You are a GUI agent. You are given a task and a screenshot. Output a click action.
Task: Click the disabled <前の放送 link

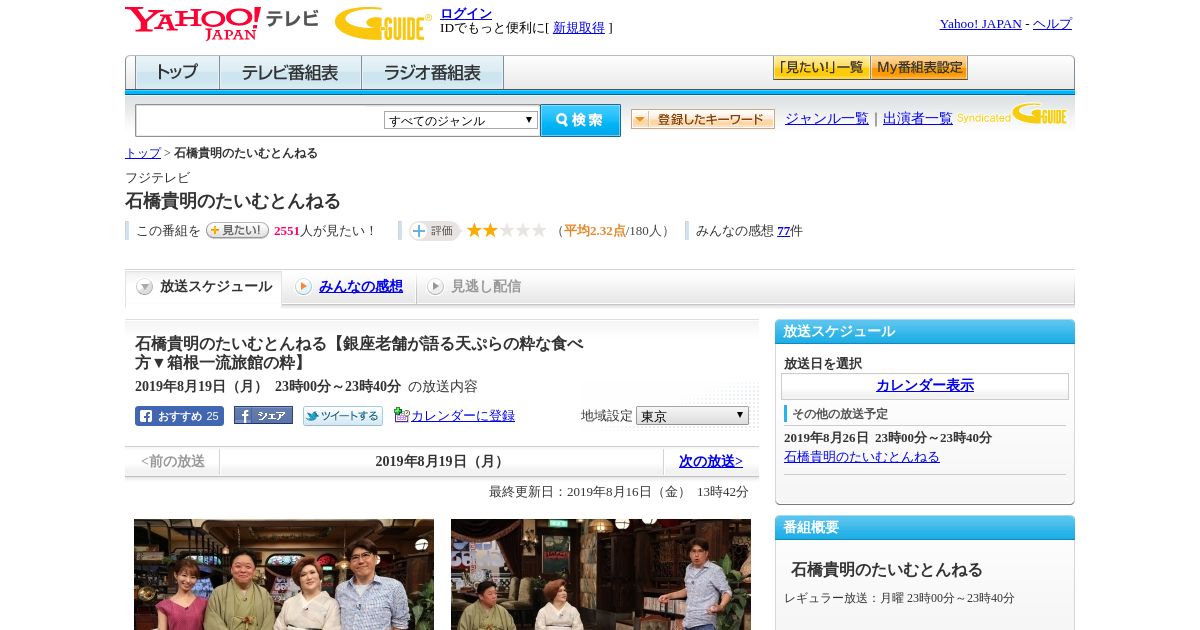pyautogui.click(x=173, y=461)
